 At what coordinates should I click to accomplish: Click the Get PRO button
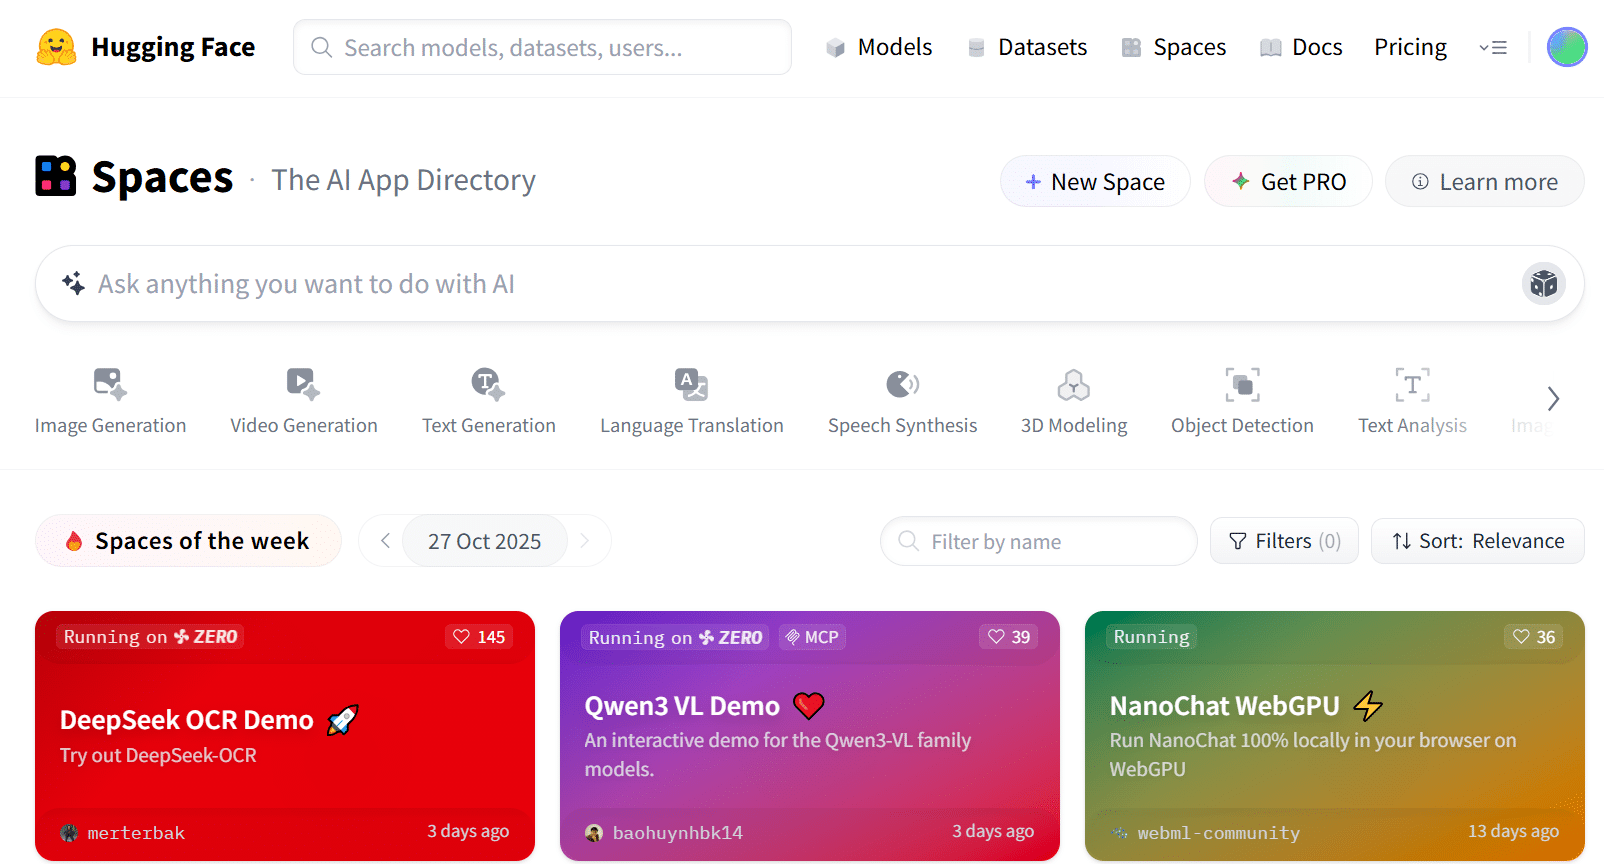(1288, 182)
